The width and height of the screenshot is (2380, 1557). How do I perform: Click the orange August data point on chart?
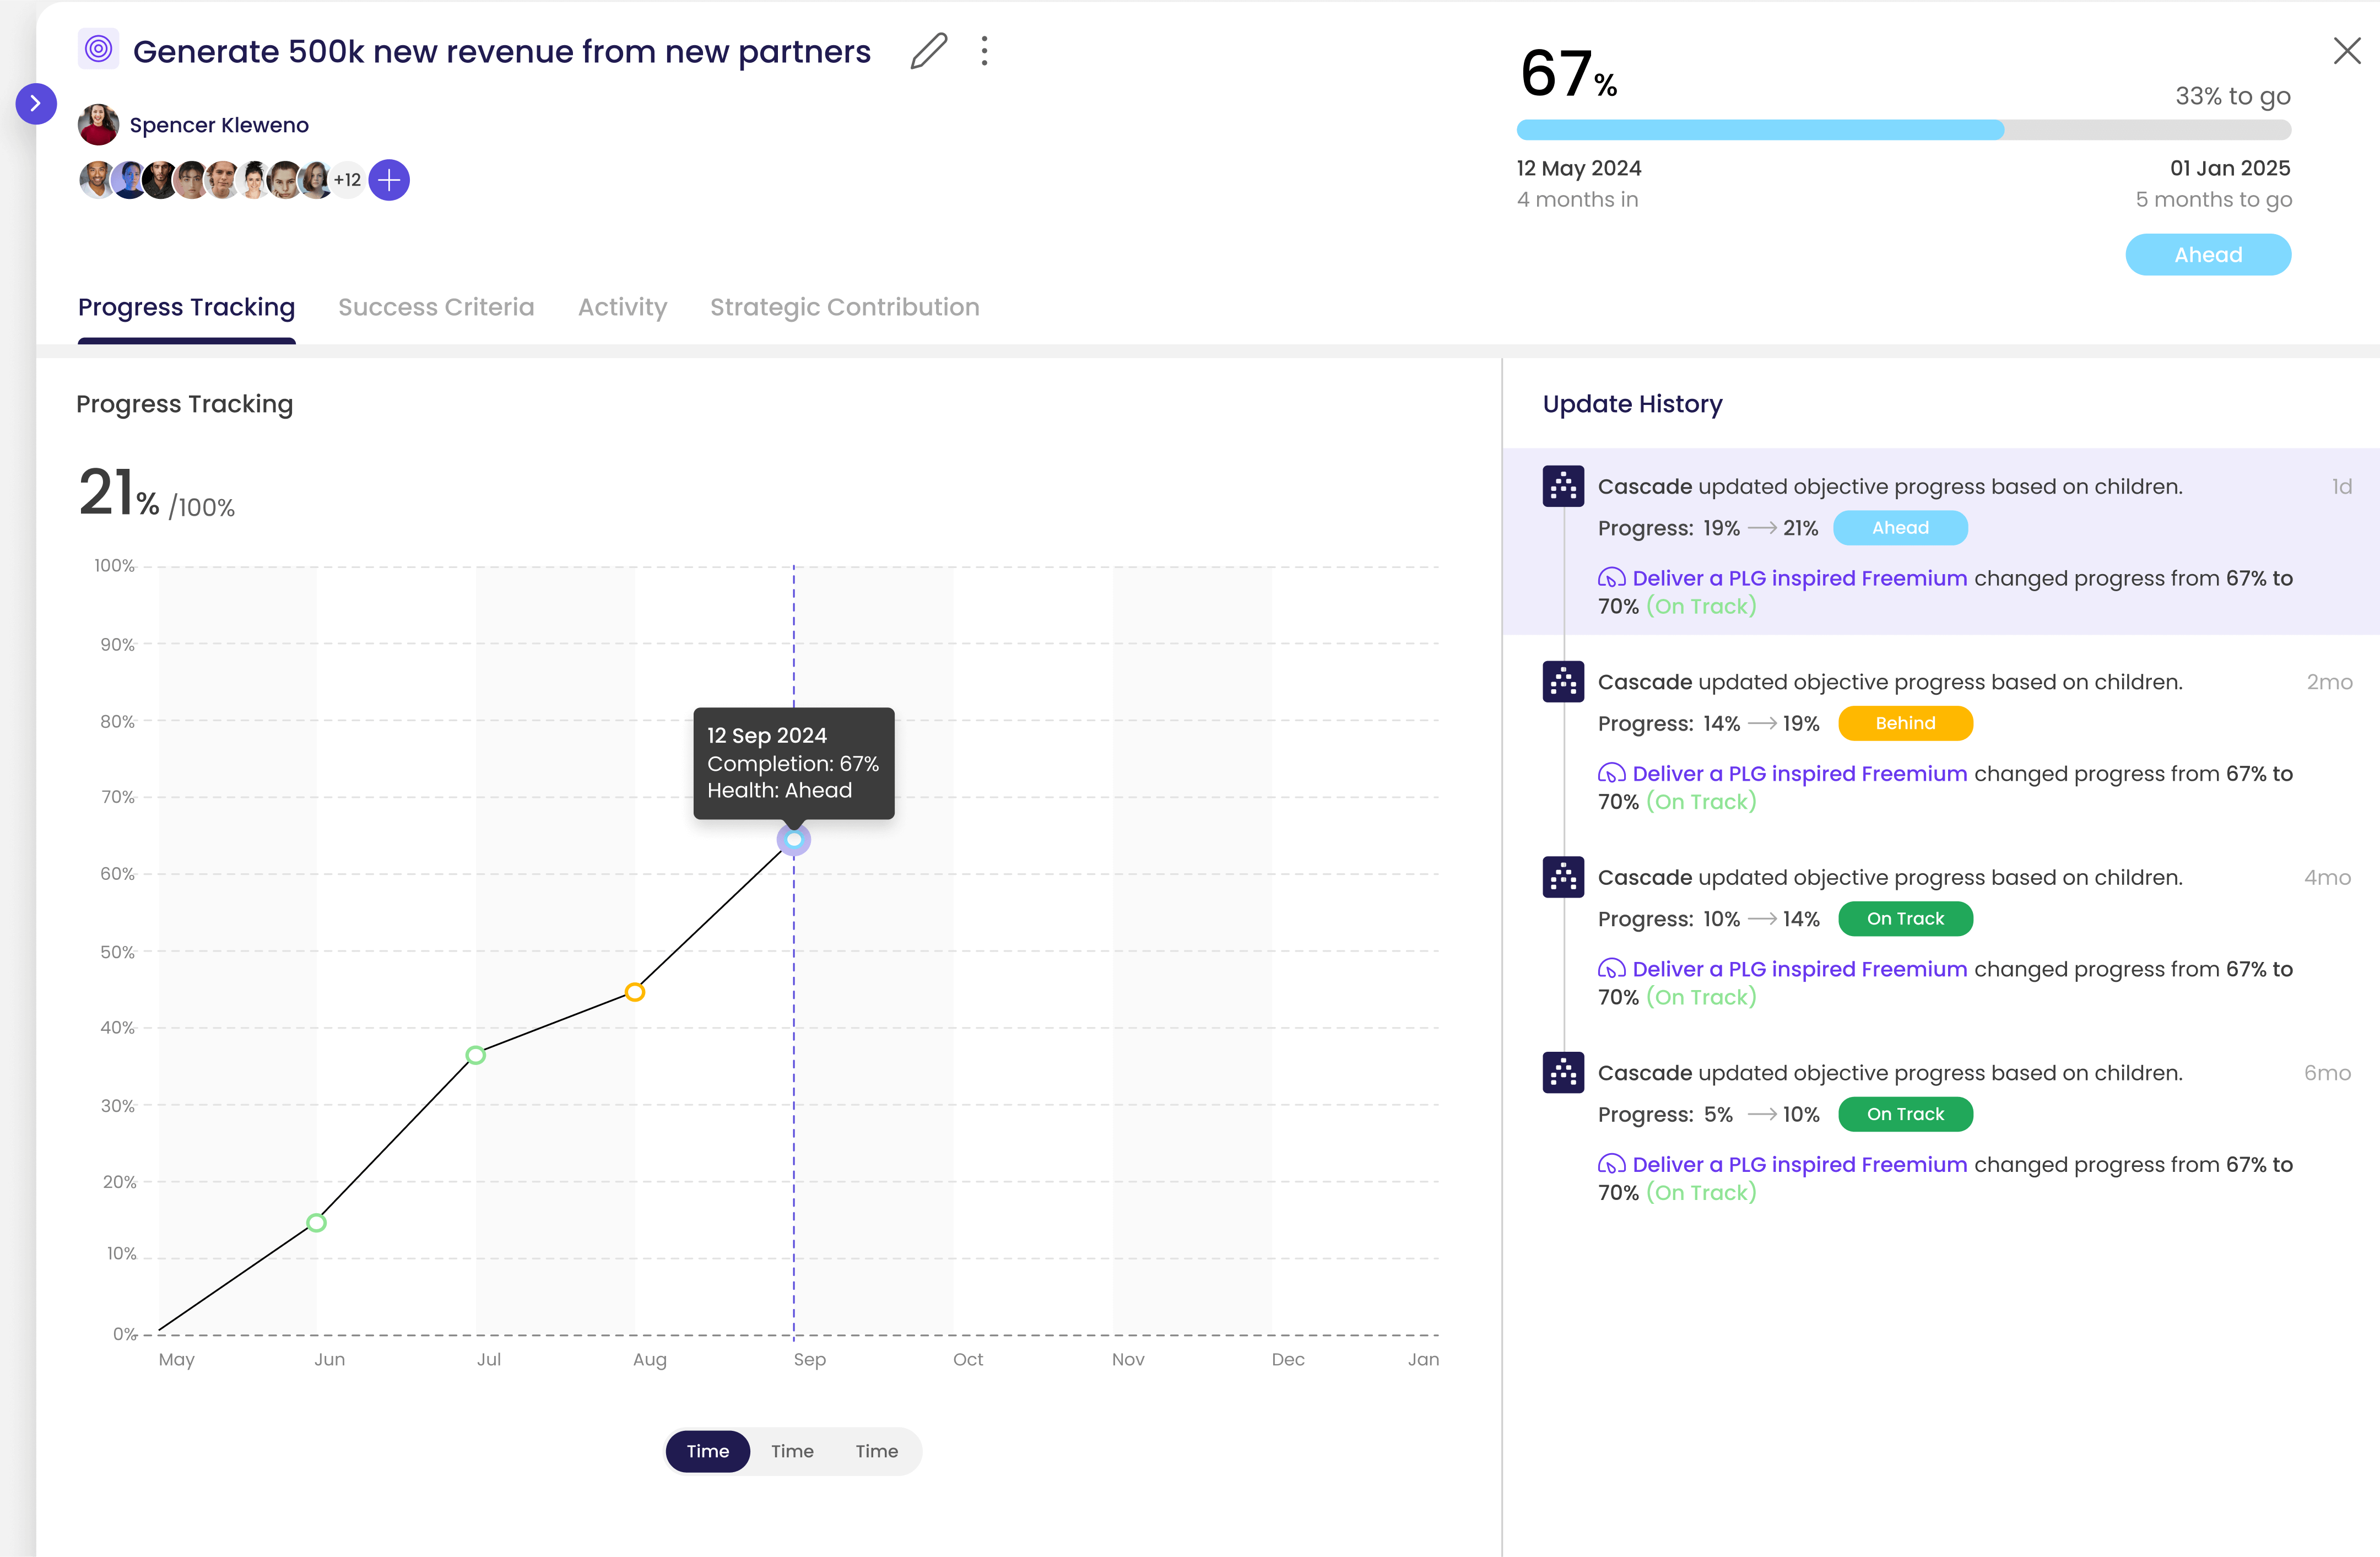[x=635, y=992]
